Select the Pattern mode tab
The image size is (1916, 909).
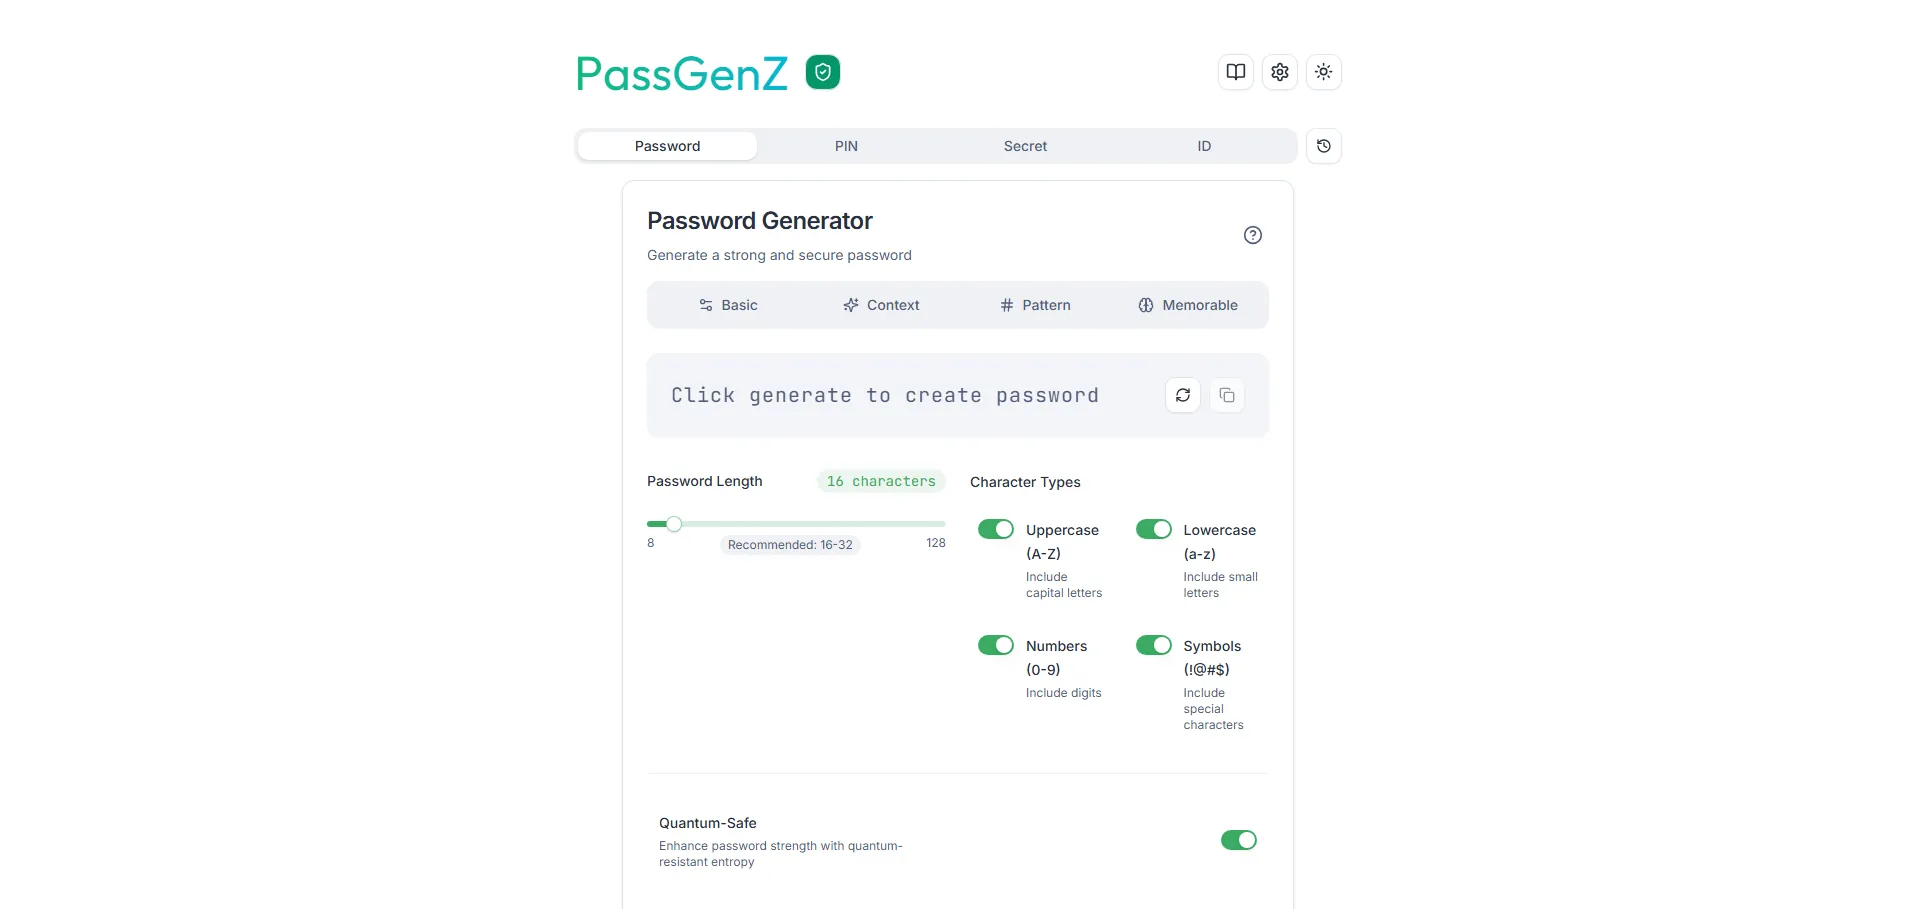(1035, 305)
